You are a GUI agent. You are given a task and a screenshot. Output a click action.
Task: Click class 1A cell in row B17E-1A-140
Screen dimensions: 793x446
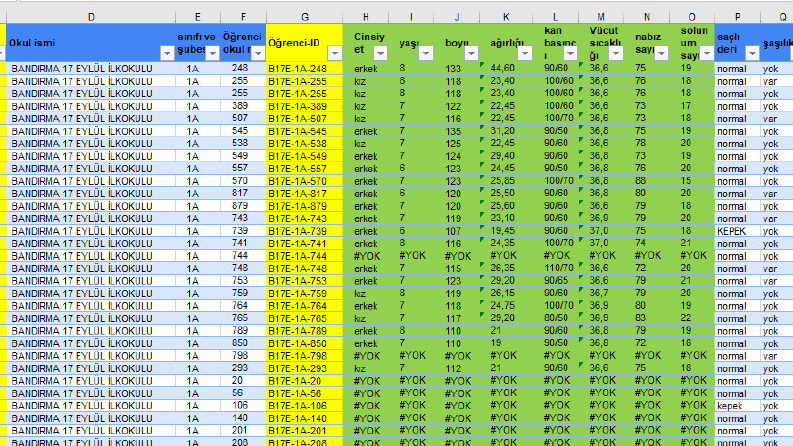click(198, 418)
